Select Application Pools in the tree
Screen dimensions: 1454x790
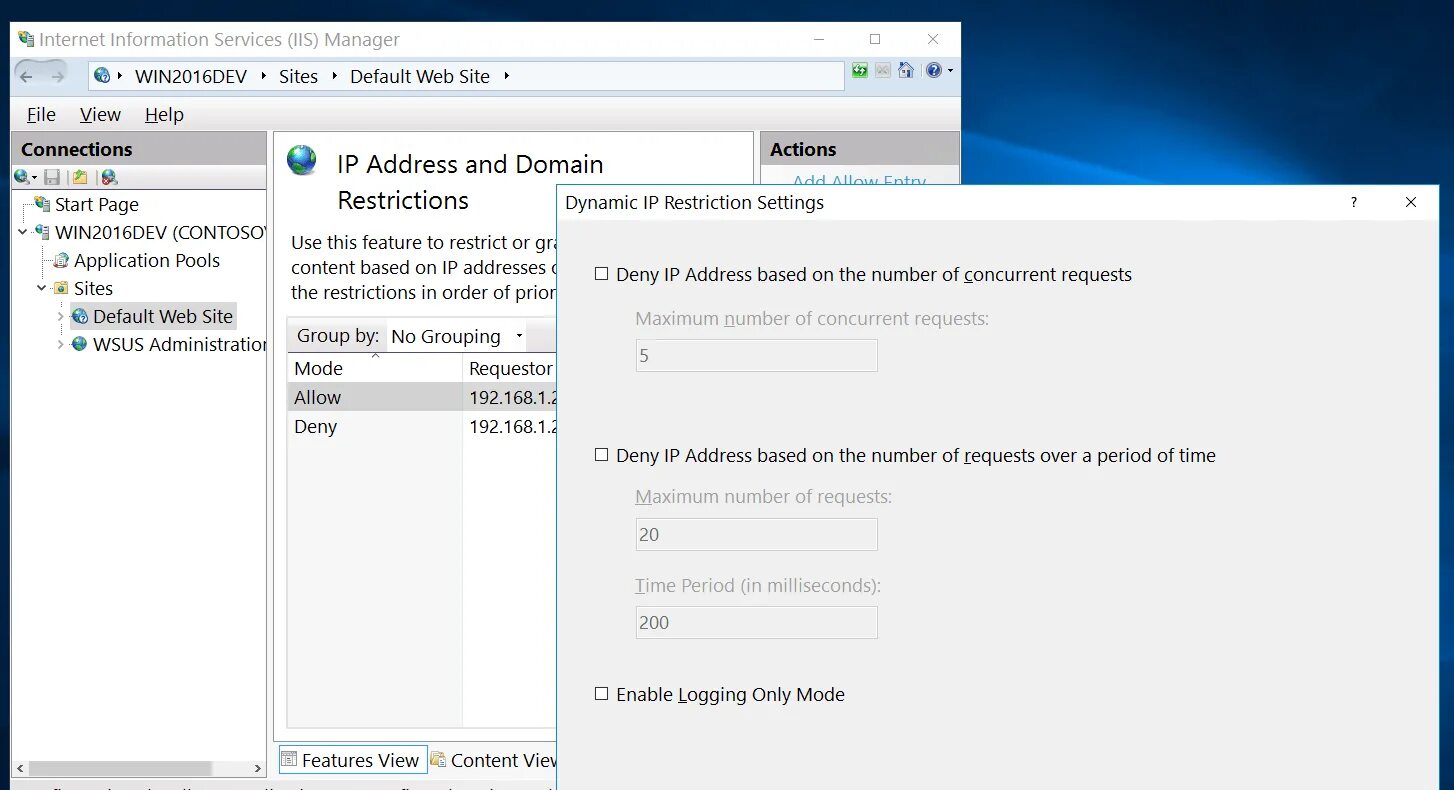pos(146,260)
